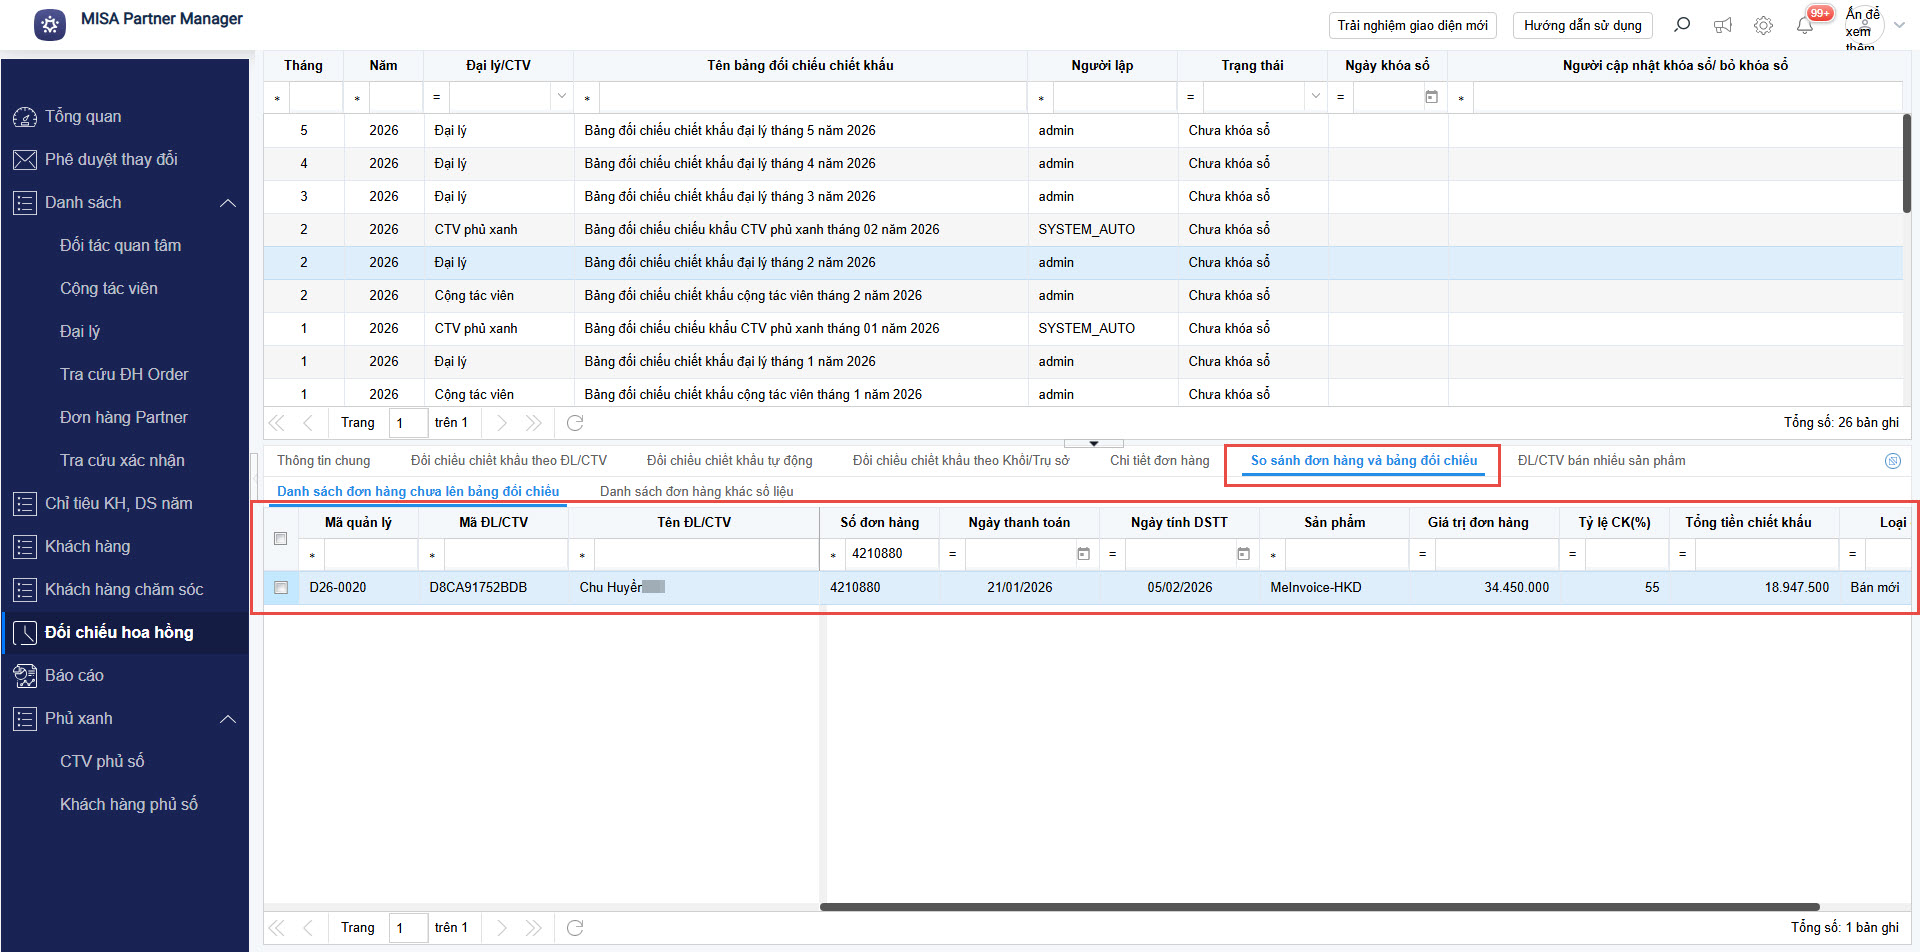
Task: Open calendar picker in Ngày khóa sổ filter
Action: [x=1431, y=97]
